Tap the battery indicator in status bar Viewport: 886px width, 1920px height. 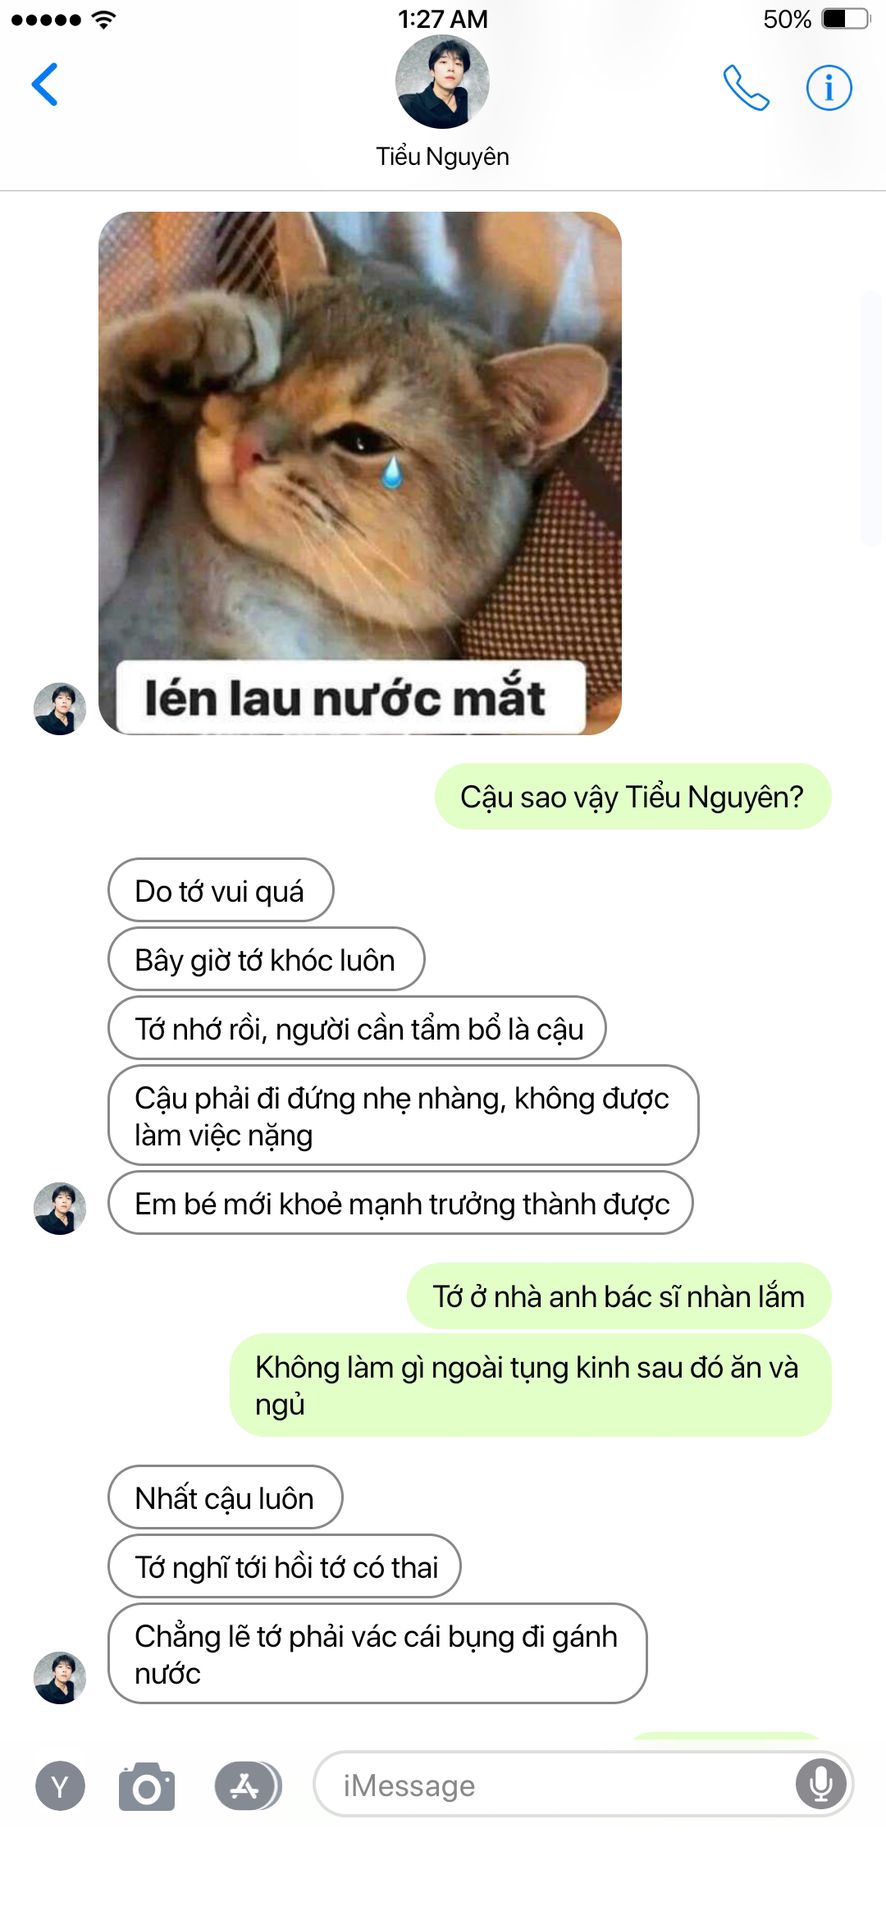click(x=846, y=19)
